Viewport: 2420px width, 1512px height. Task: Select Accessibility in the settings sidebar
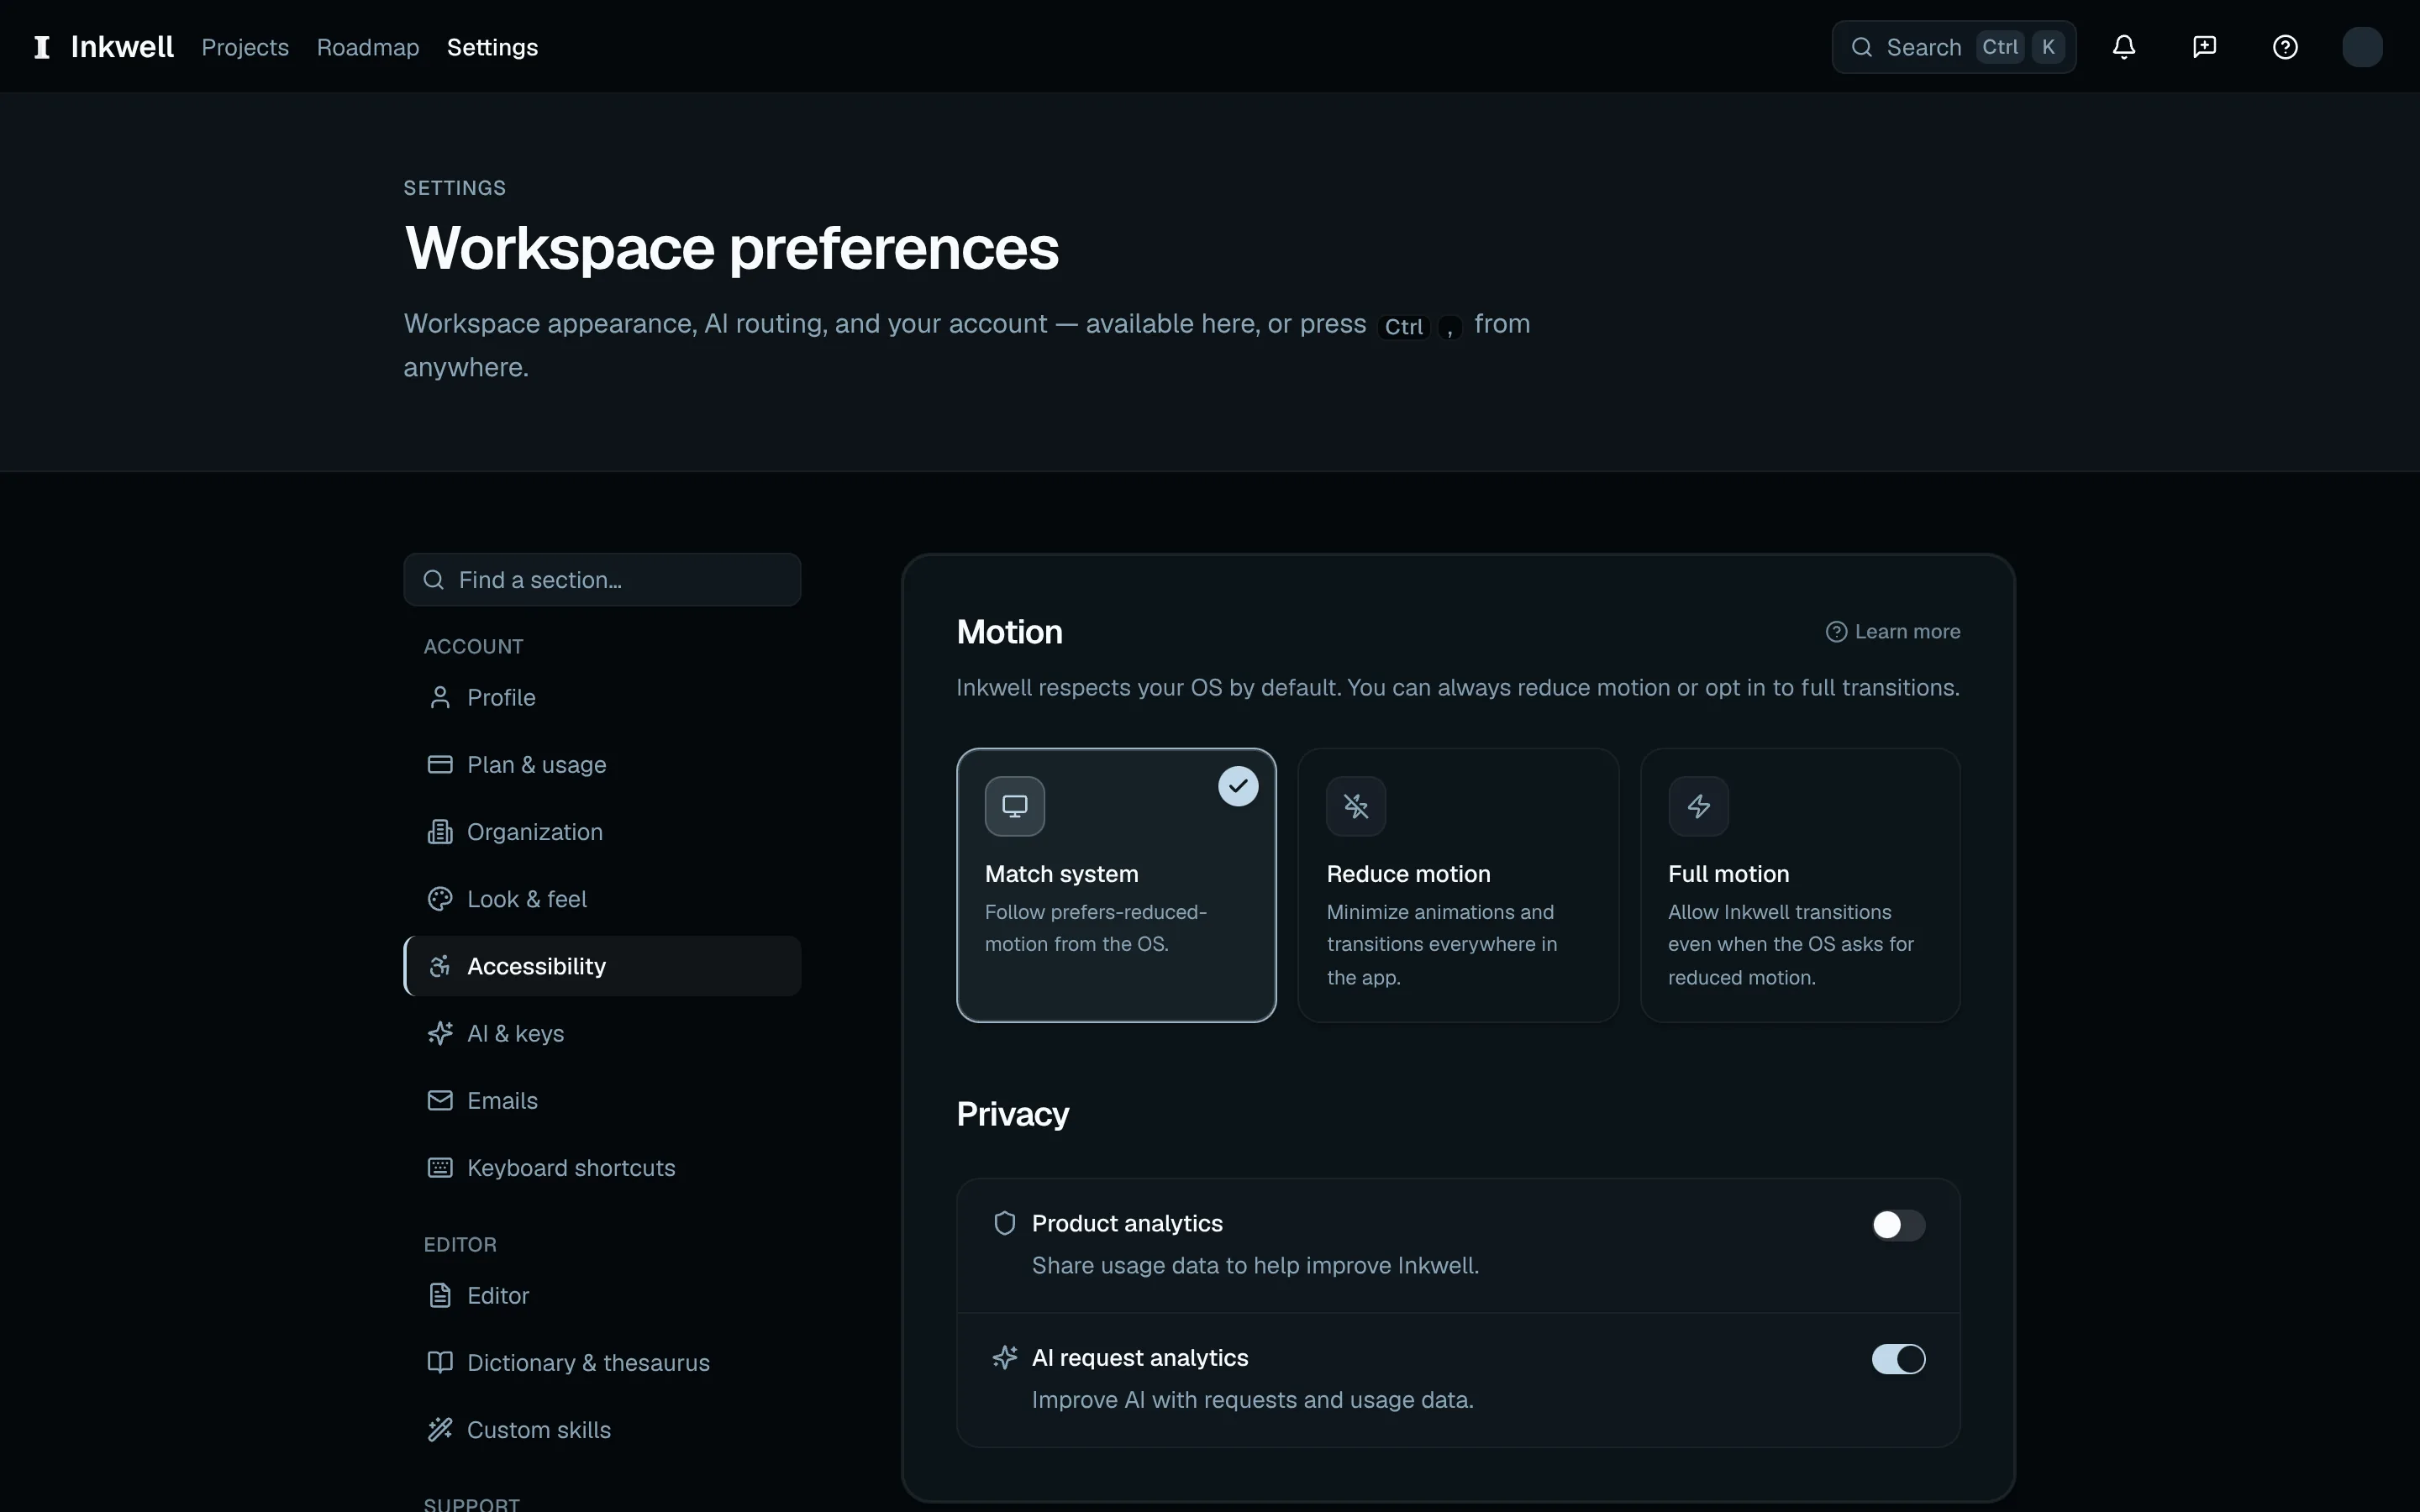[x=602, y=966]
